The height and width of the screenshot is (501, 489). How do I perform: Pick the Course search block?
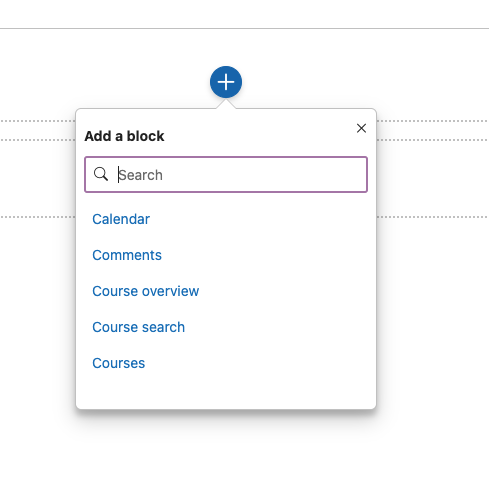click(139, 327)
